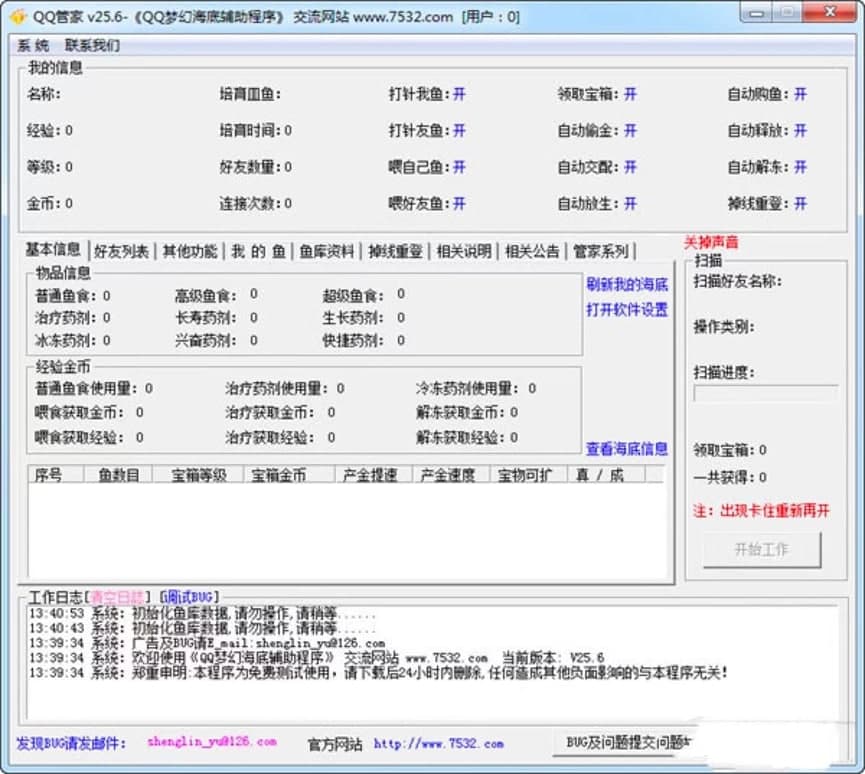Image resolution: width=865 pixels, height=774 pixels.
Task: Toggle the 自动购鱼 开 switch
Action: (800, 94)
